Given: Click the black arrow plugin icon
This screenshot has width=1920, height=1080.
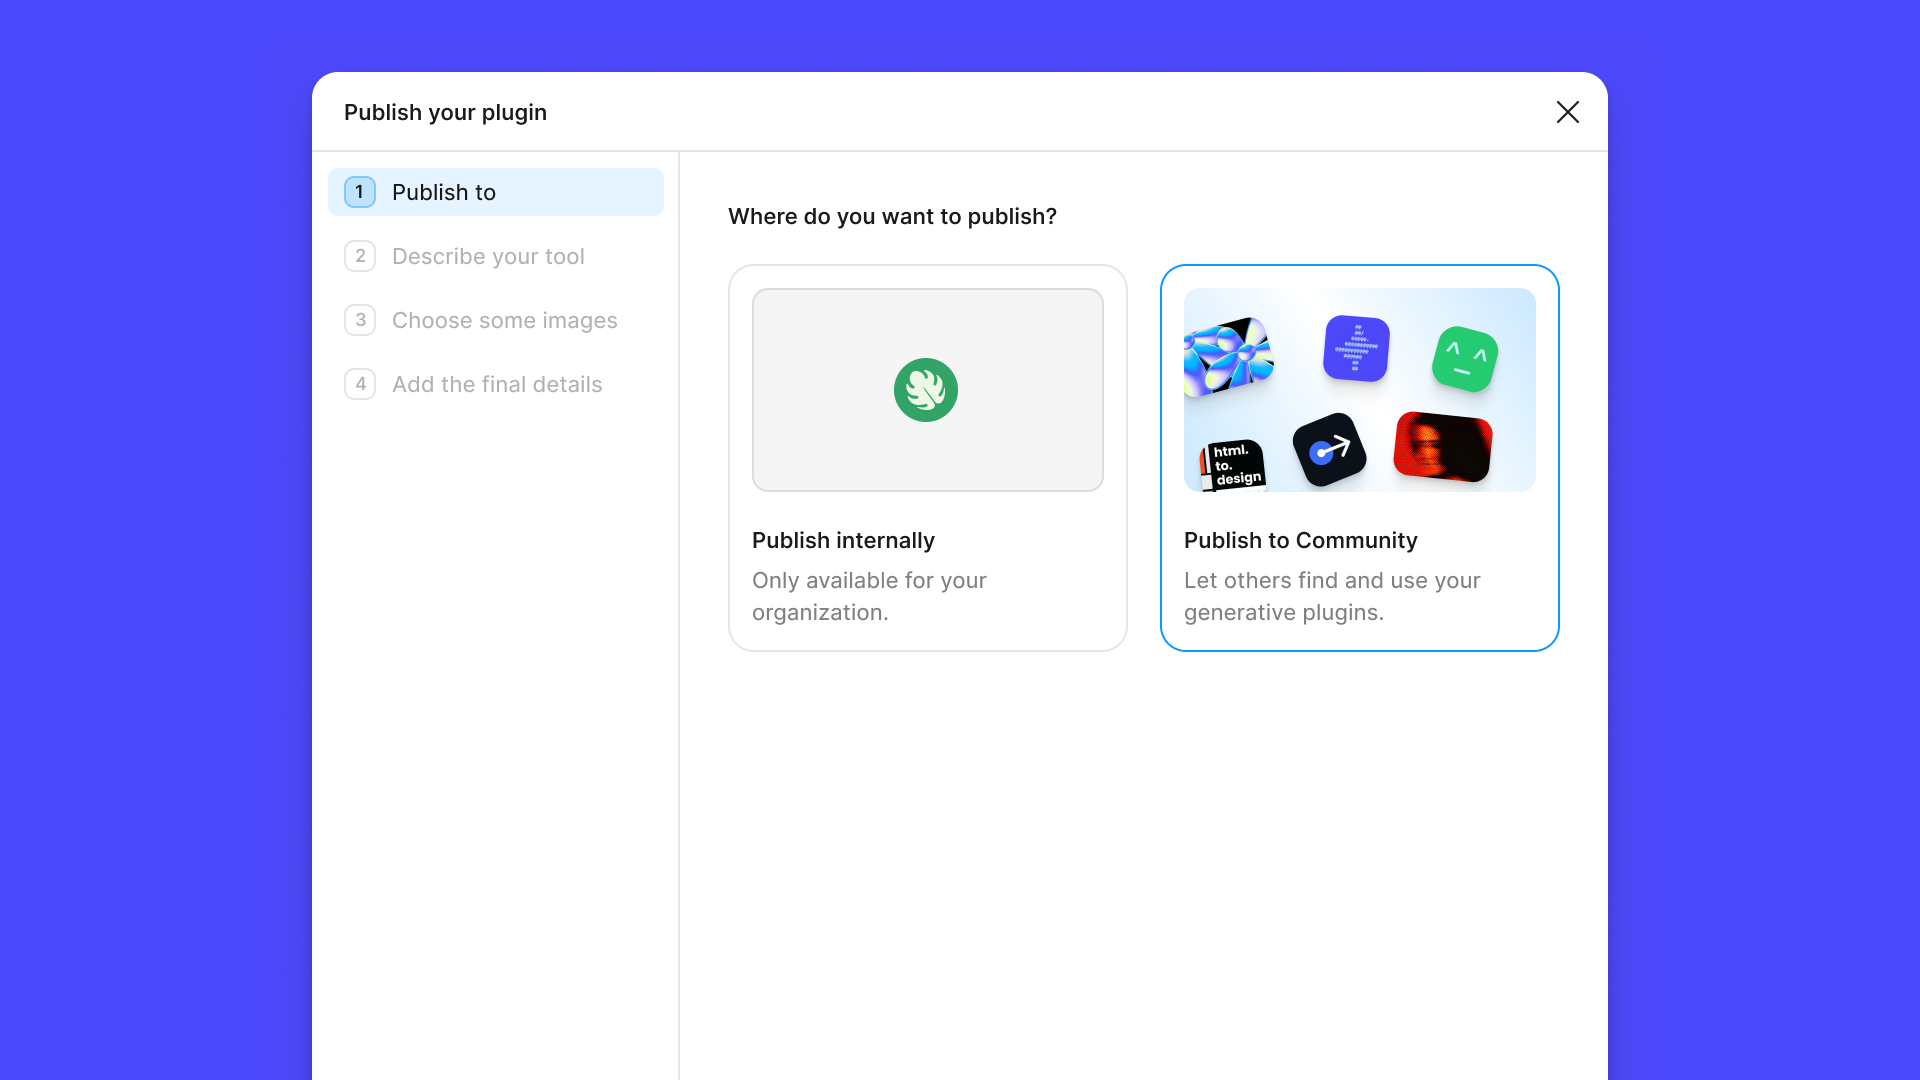Looking at the screenshot, I should click(x=1330, y=450).
